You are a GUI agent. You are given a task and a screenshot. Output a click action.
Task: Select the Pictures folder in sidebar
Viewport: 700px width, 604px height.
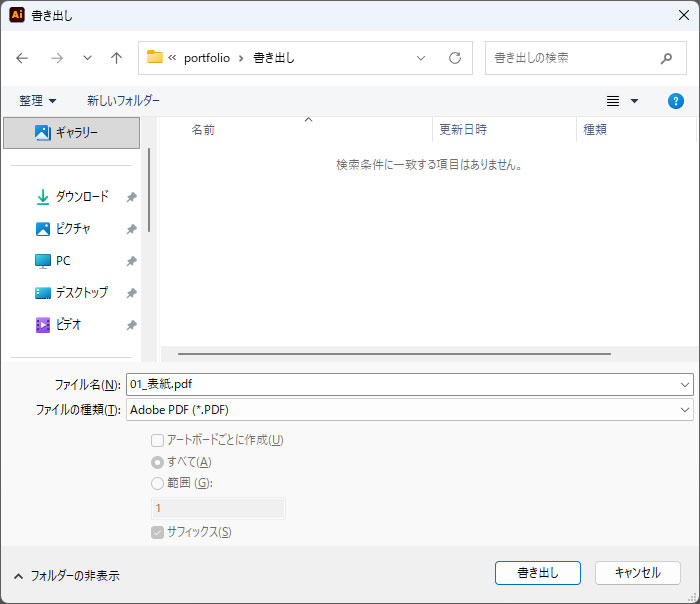(x=73, y=229)
